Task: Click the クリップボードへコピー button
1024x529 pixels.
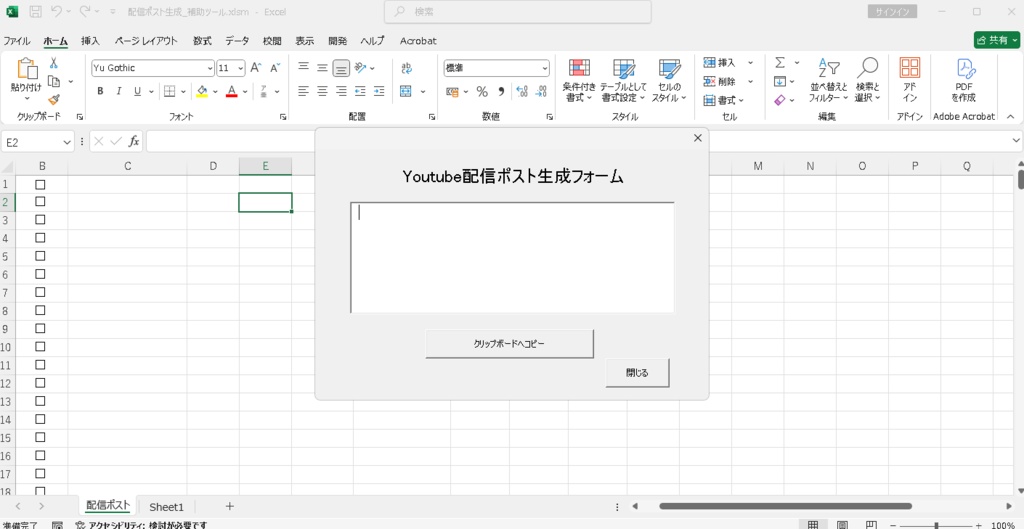Action: click(x=509, y=344)
